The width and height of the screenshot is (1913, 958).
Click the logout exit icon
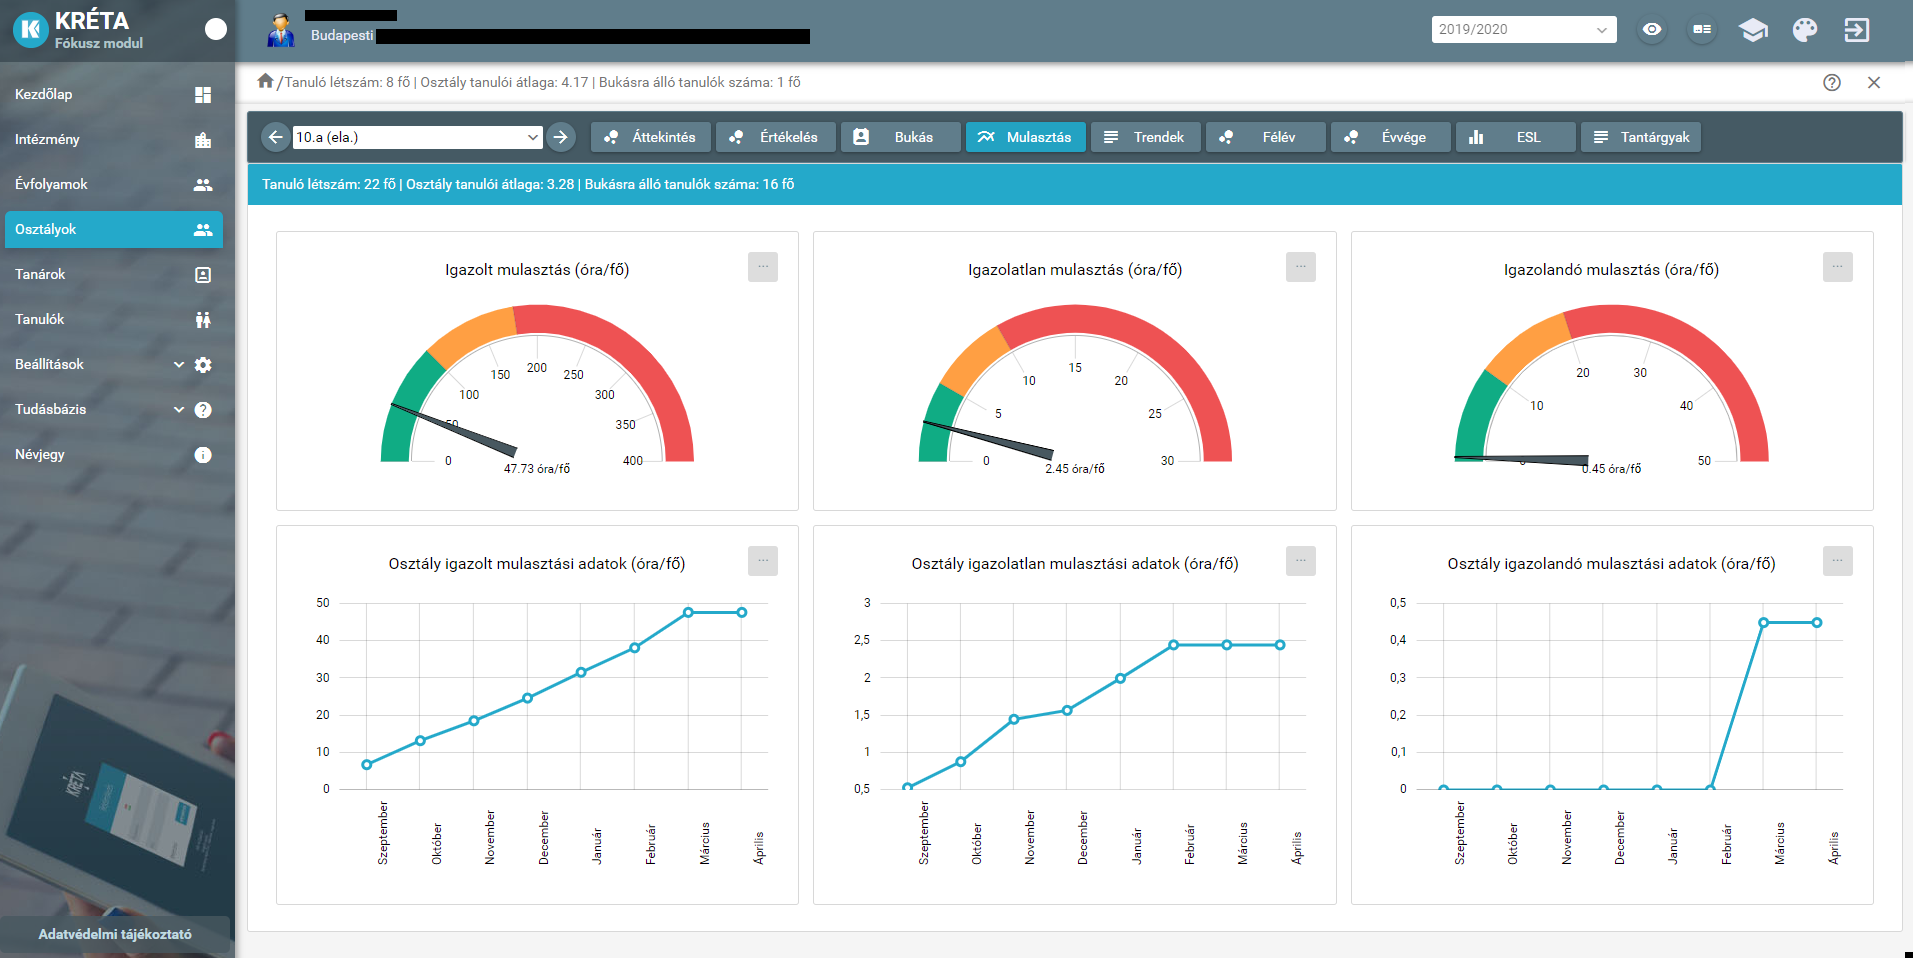click(x=1857, y=30)
